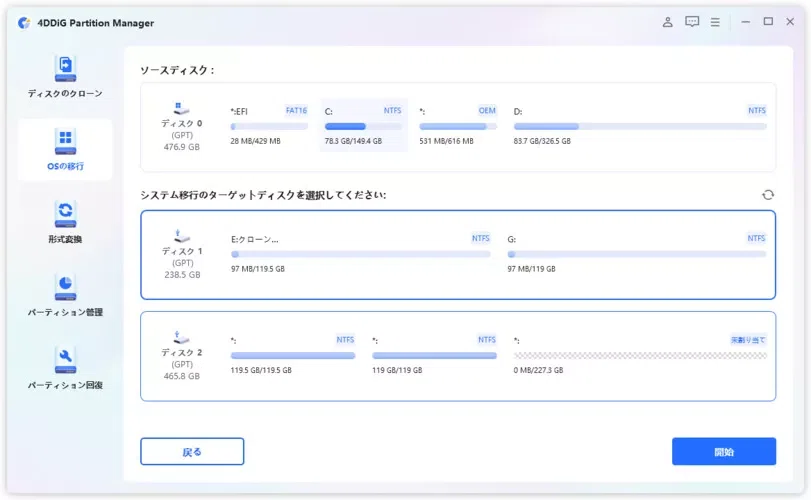Click the unallocated 227.3 GB space bar

(640, 355)
